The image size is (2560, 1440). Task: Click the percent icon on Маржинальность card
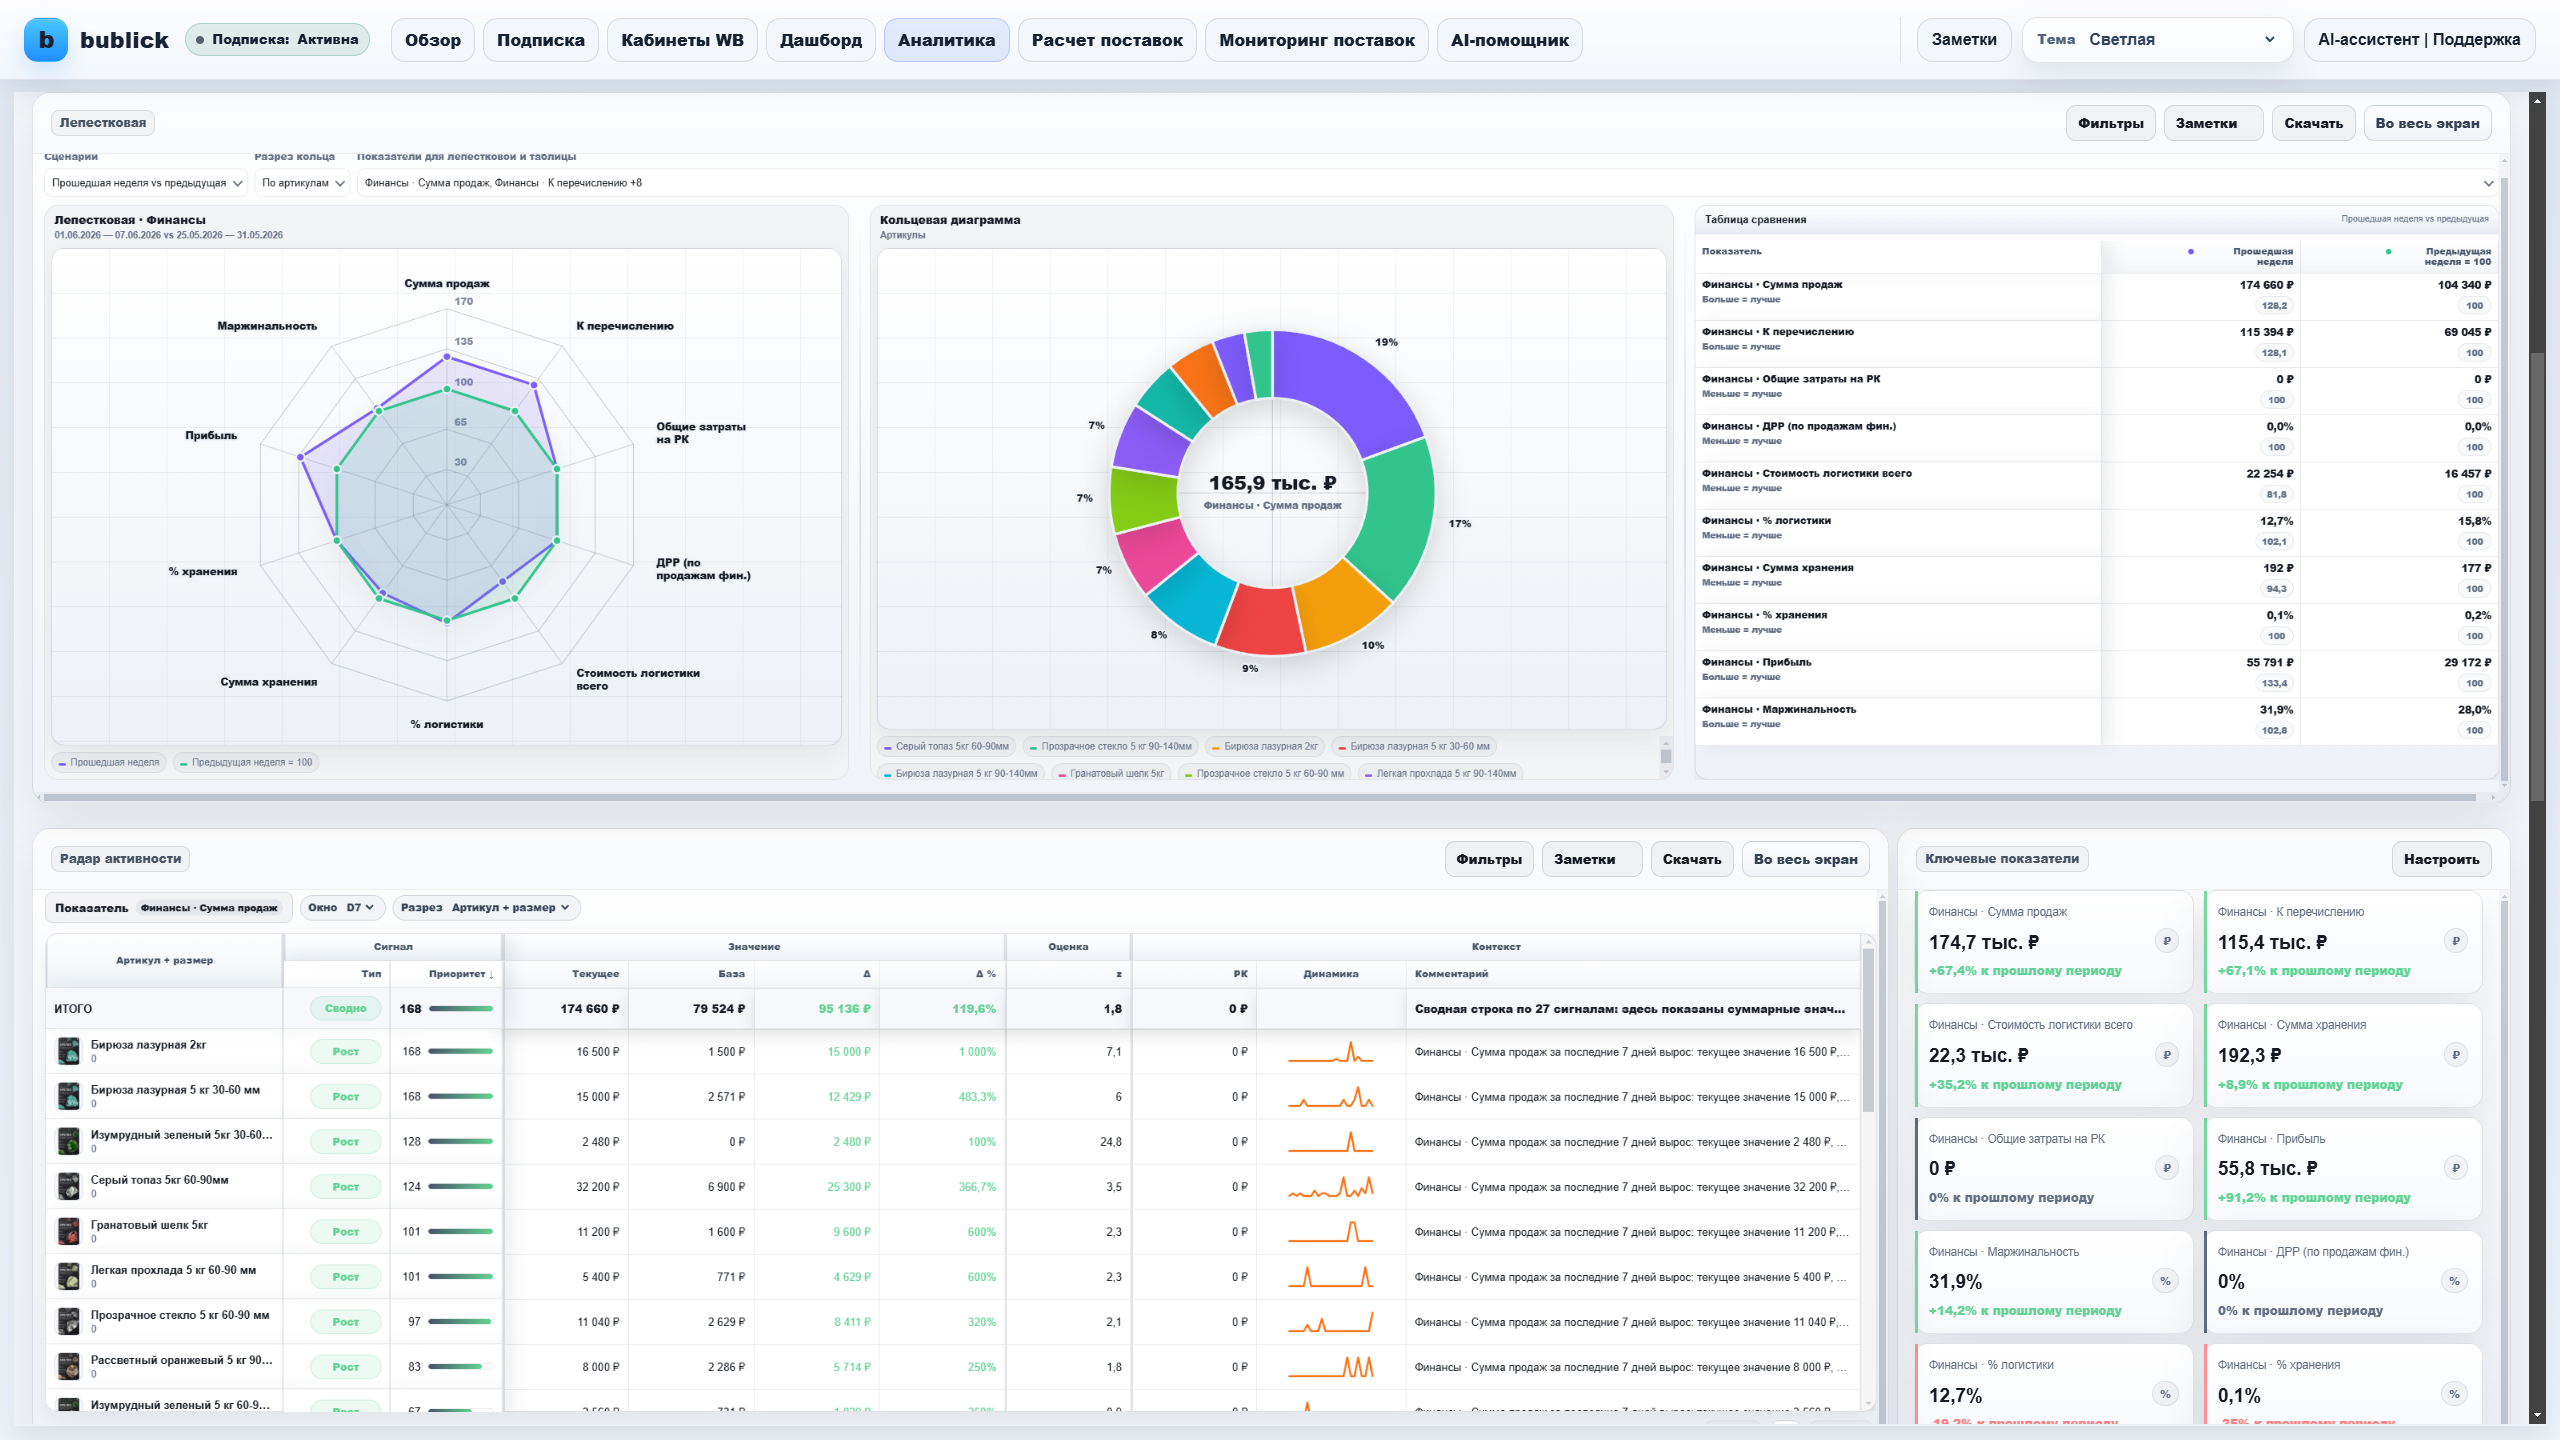coord(2166,1281)
